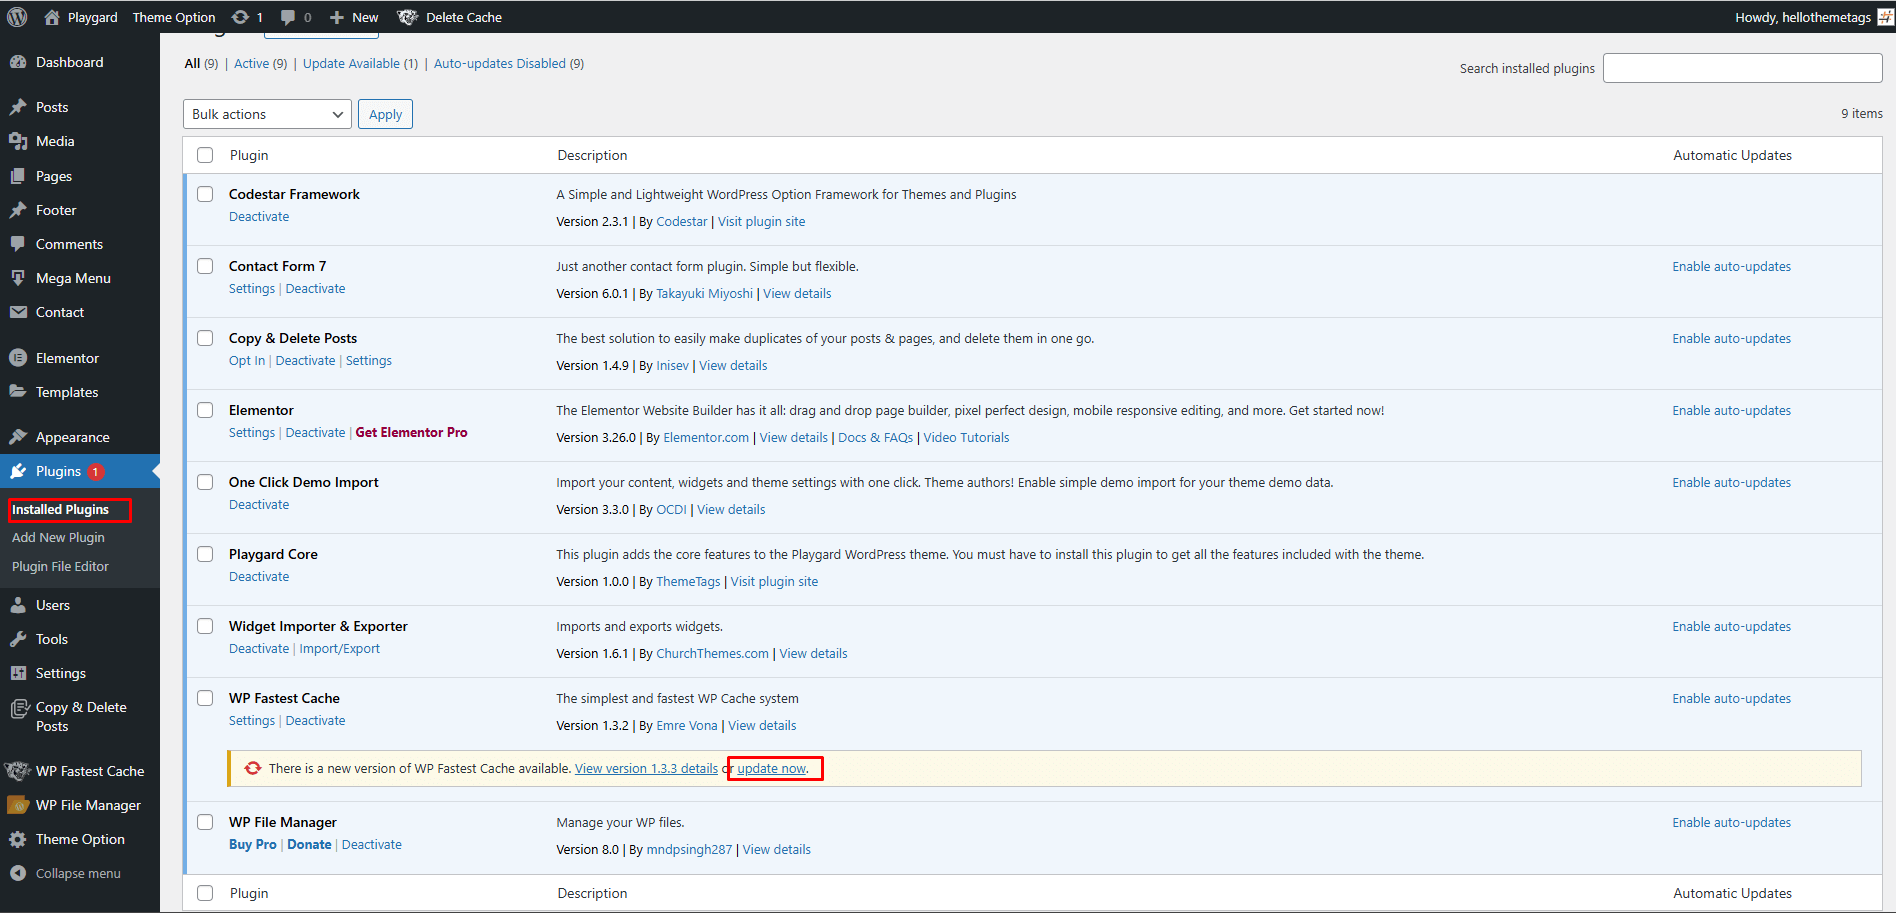
Task: Filter by Update Available tab
Action: point(360,63)
